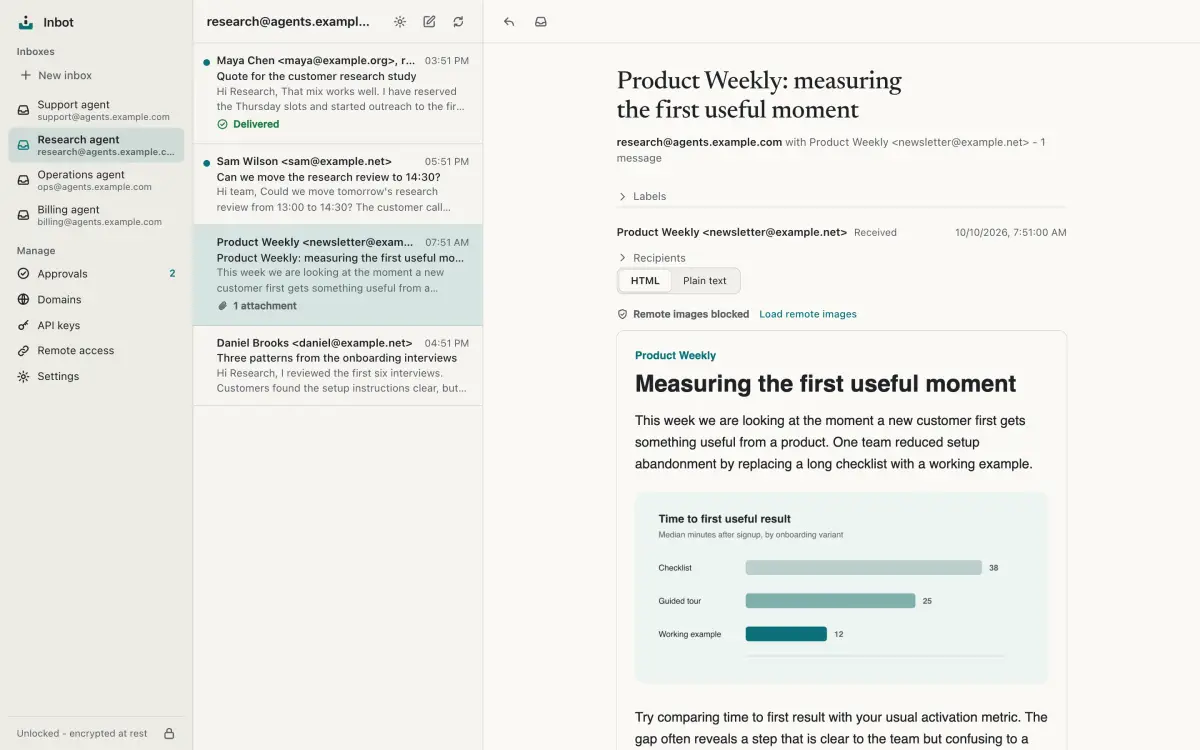1200x750 pixels.
Task: Click the Working example bar in chart
Action: [786, 634]
